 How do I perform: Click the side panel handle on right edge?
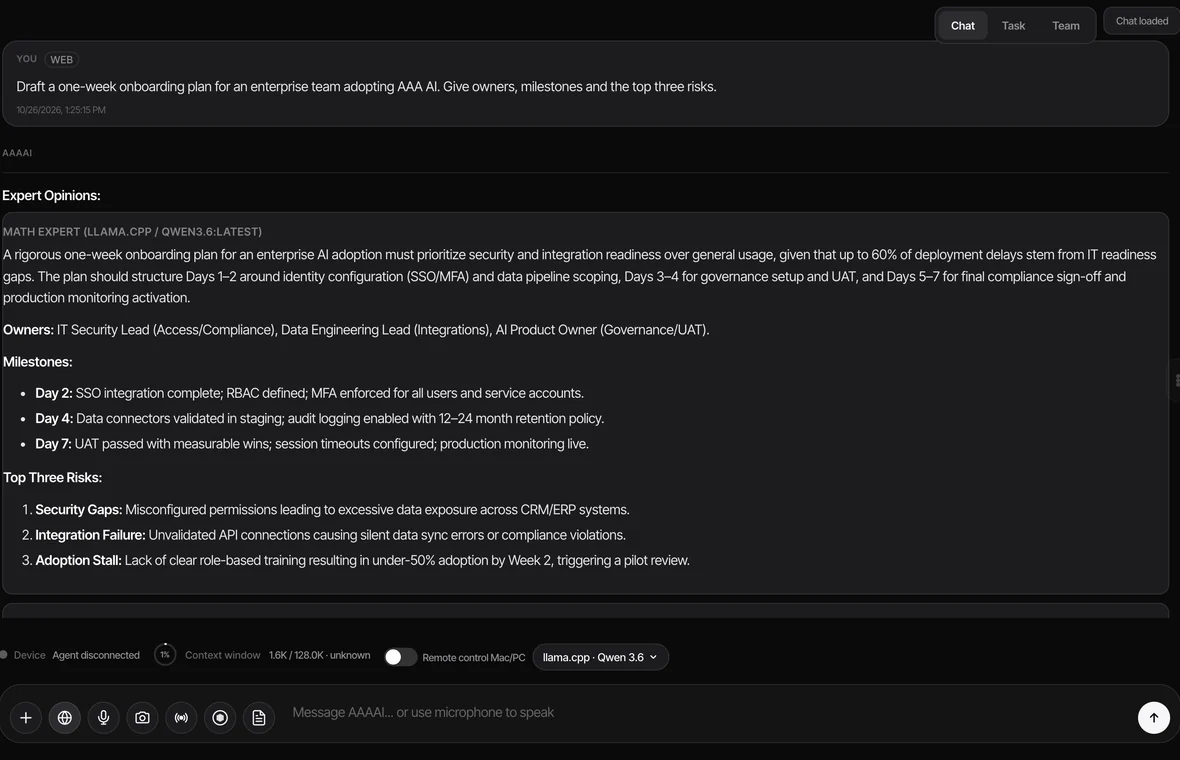[x=1175, y=380]
